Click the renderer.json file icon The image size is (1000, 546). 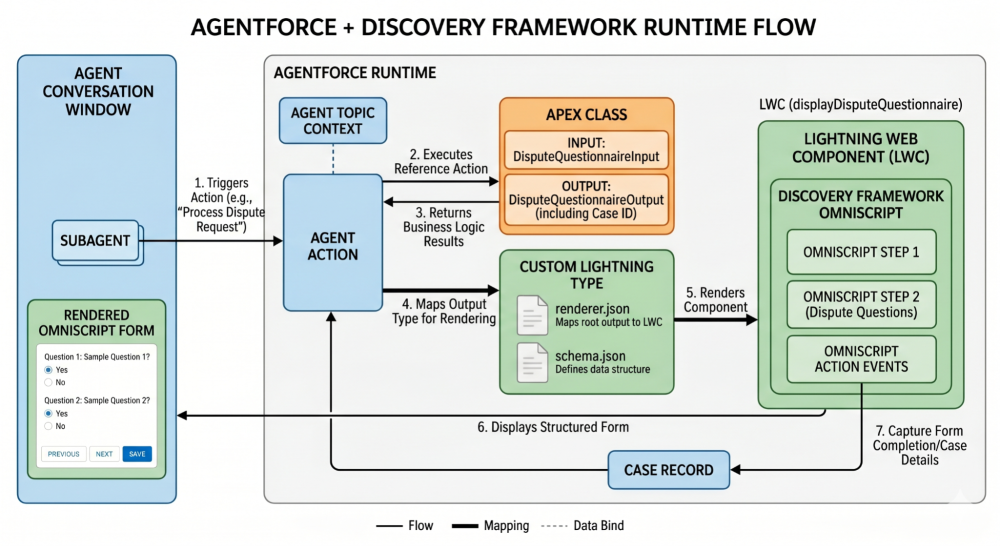[532, 315]
